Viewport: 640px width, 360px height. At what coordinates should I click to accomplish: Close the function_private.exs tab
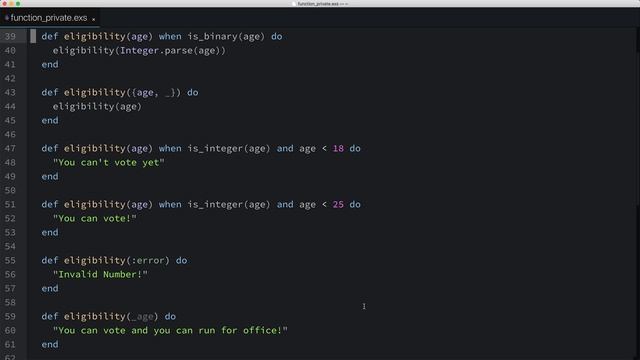coord(93,19)
